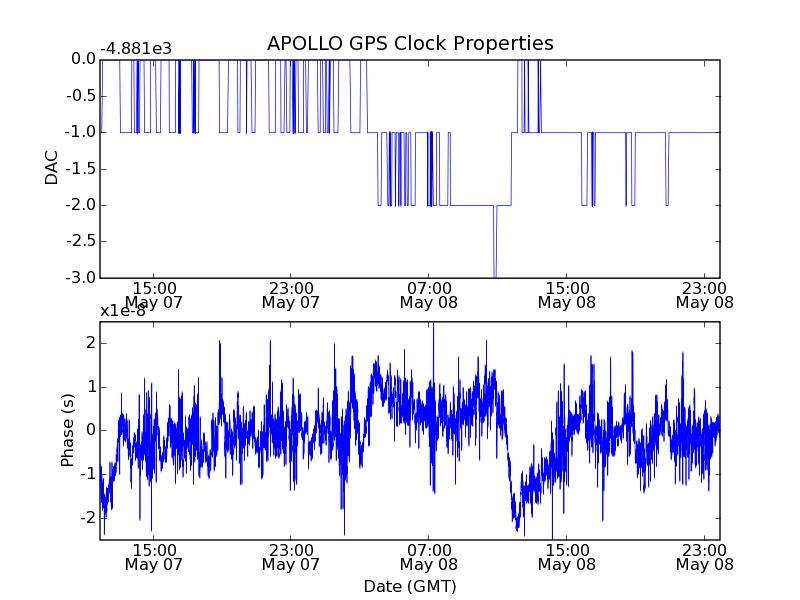Click the '1' tick on the Phase axis
The width and height of the screenshot is (800, 600).
point(91,387)
